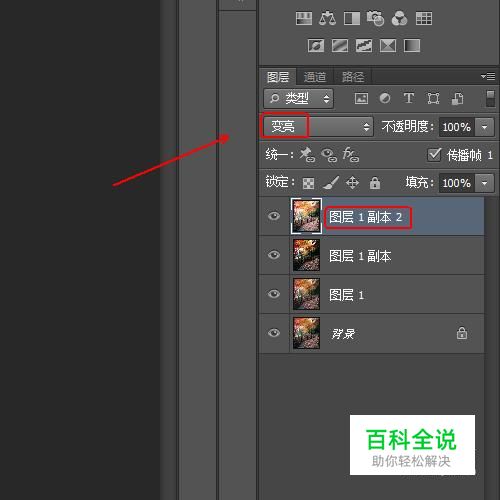Select the 图层 1 layer thumbnail
Image resolution: width=500 pixels, height=500 pixels.
[x=306, y=294]
